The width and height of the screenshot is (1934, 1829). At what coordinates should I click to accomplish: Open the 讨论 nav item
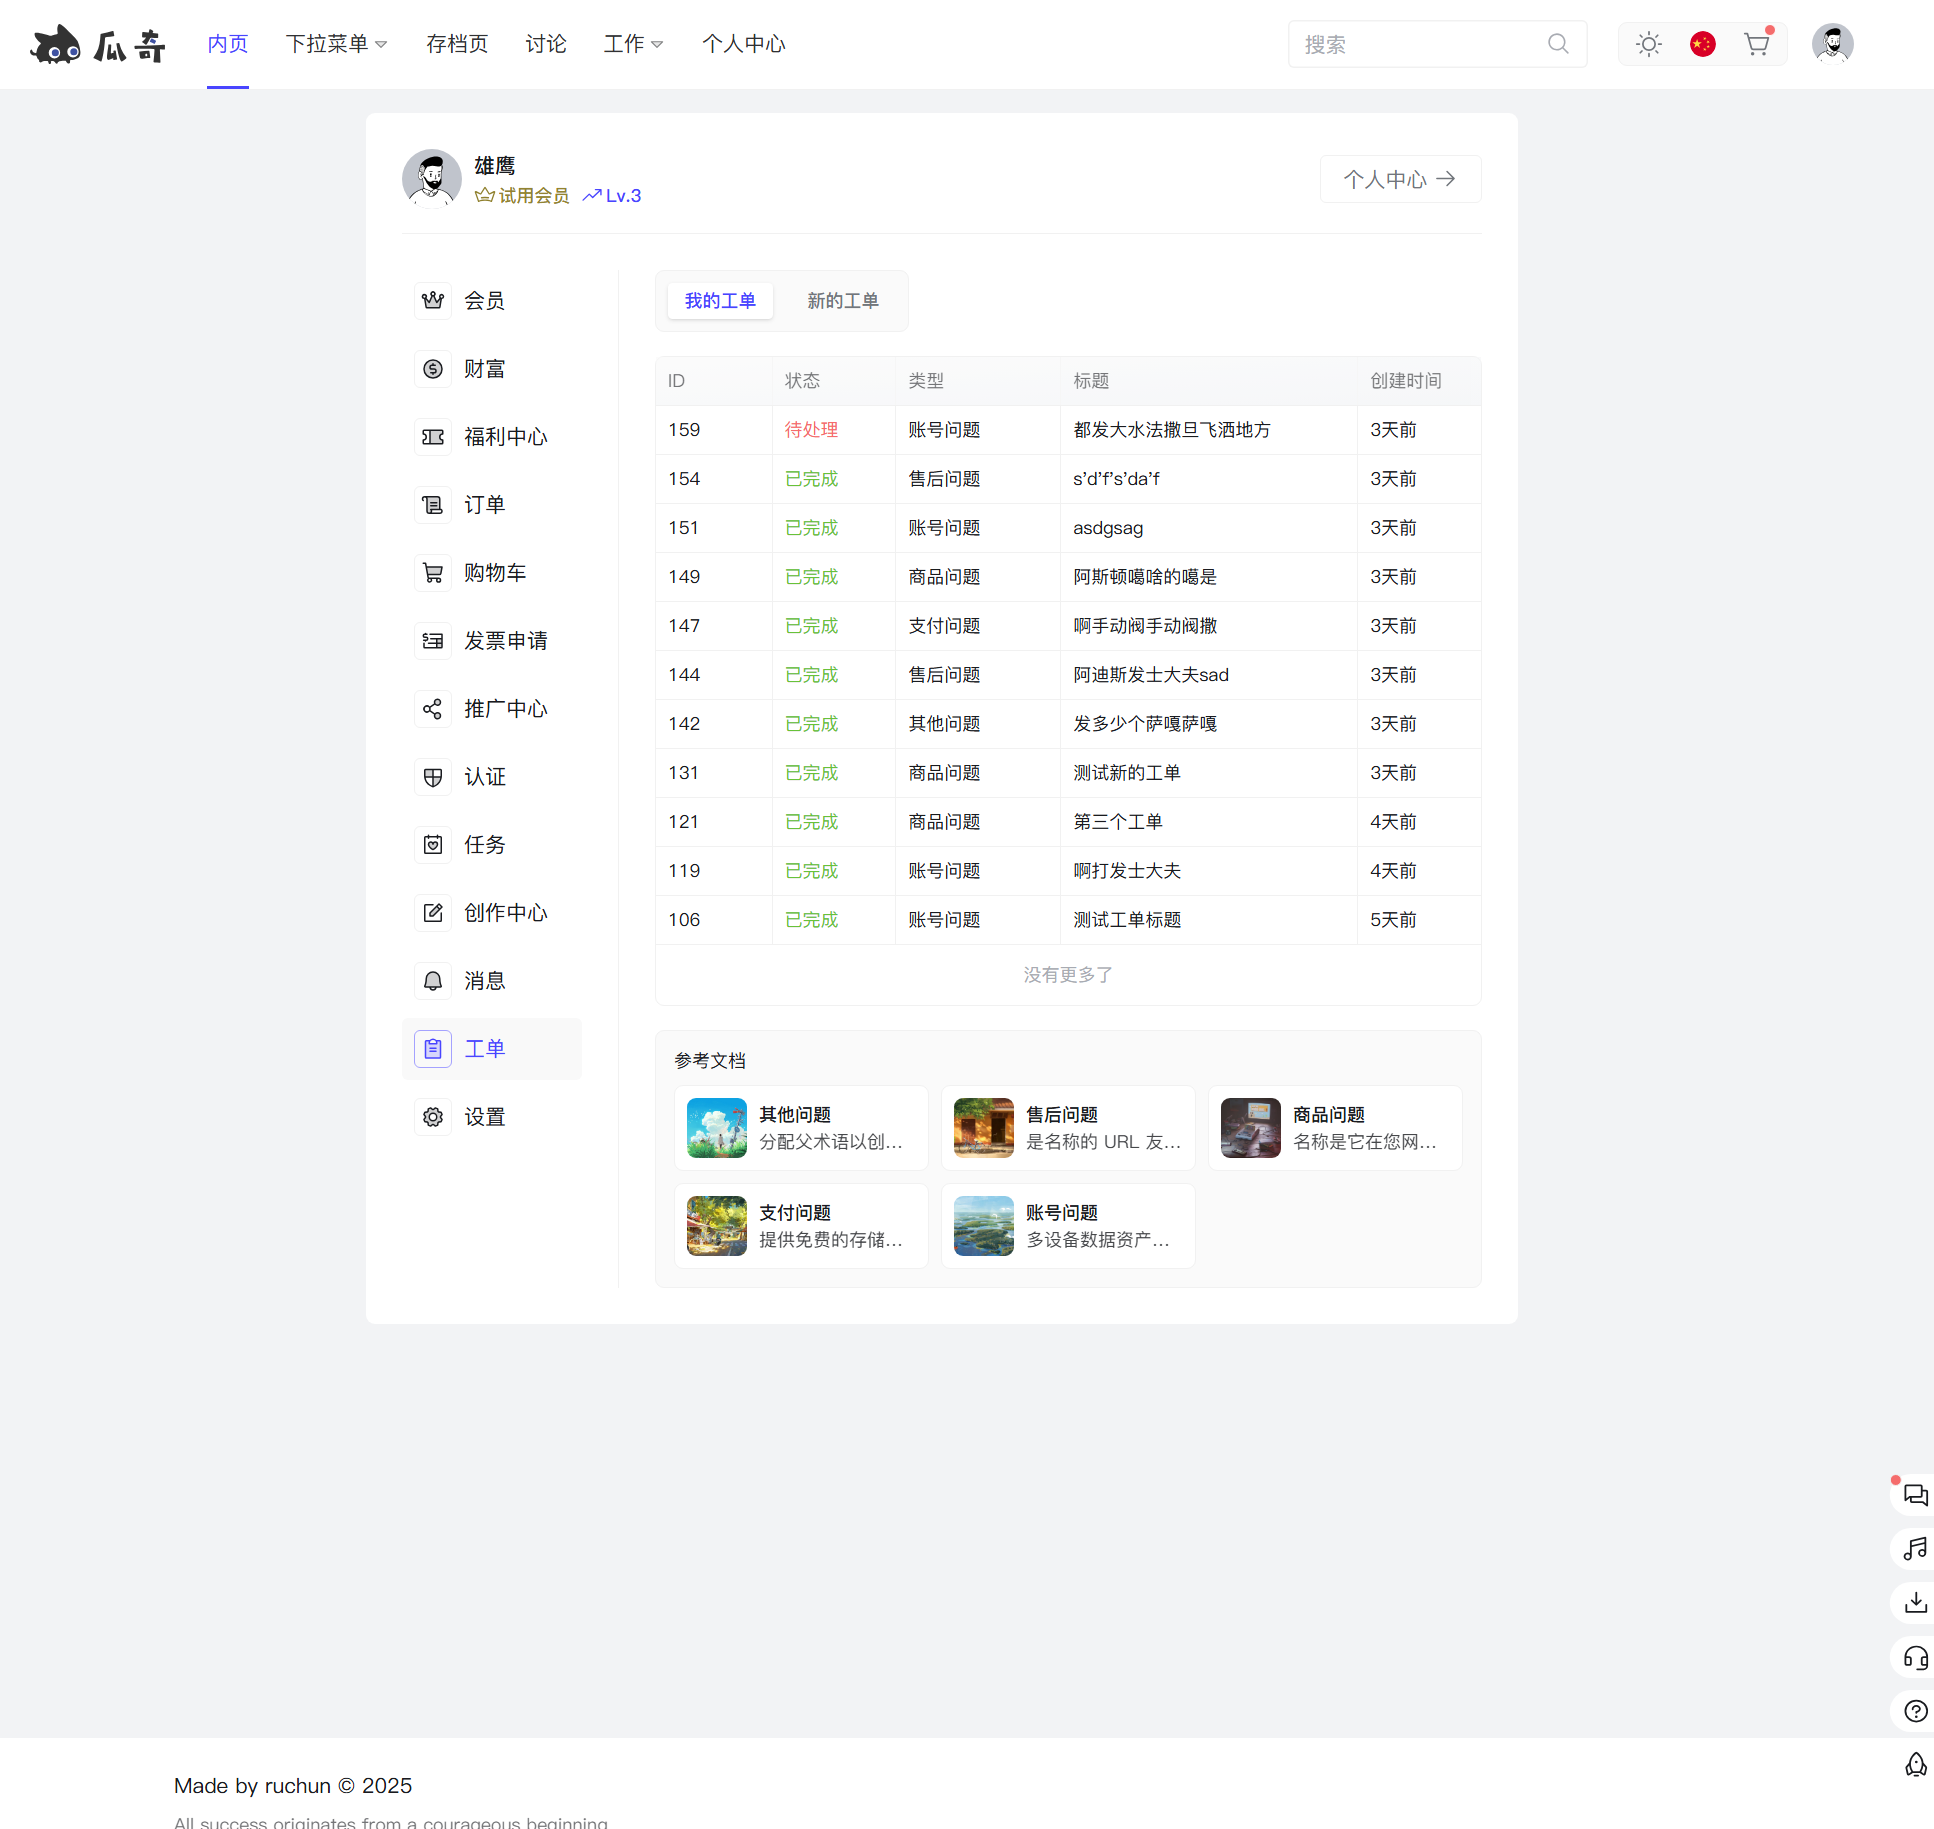(546, 44)
